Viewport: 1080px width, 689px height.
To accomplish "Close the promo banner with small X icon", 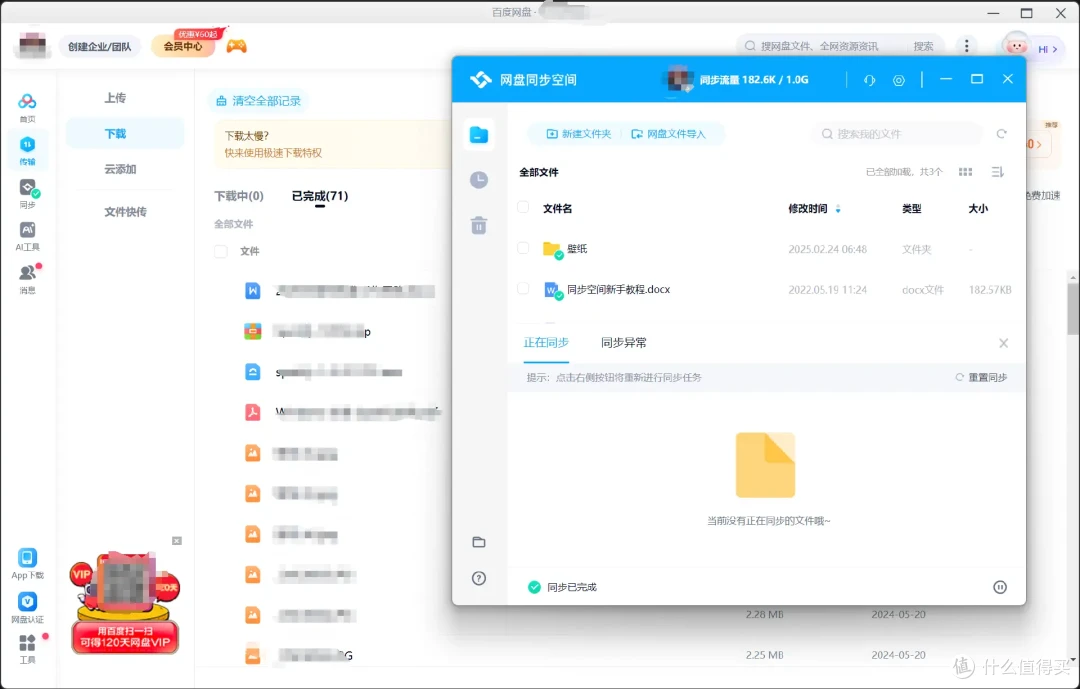I will [x=176, y=541].
